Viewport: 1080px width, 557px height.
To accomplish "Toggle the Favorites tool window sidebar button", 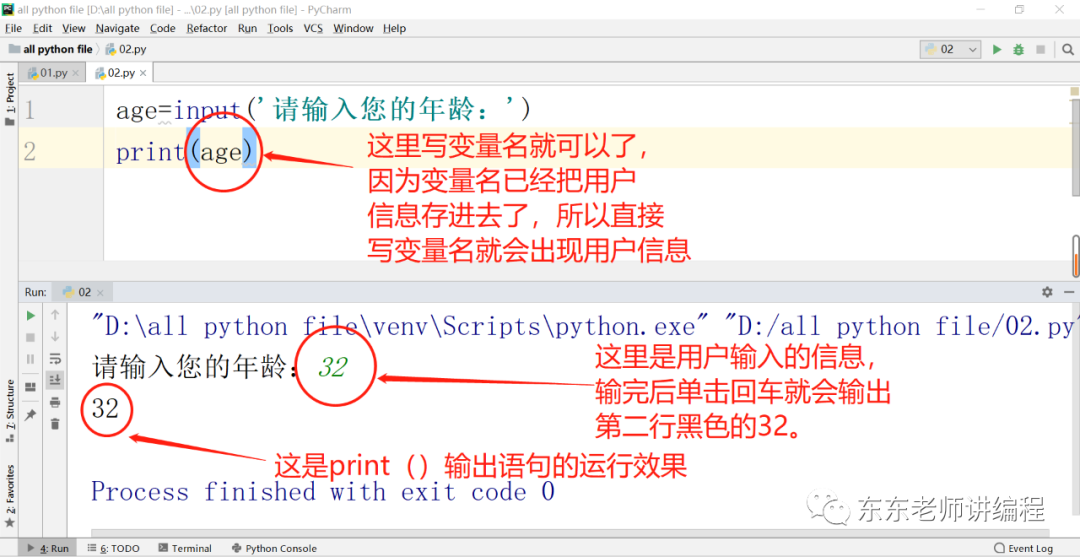I will [10, 496].
